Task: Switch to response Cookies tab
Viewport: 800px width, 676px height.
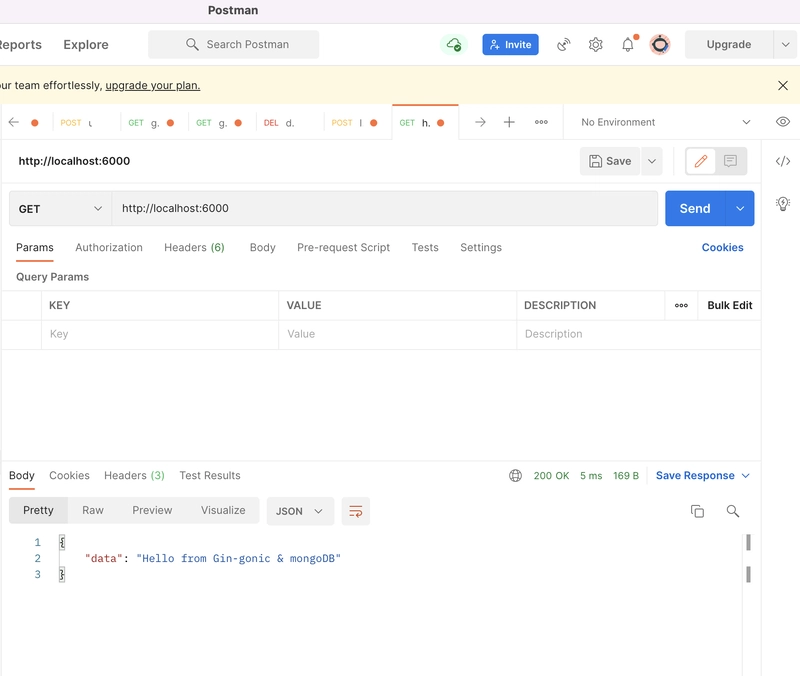Action: coord(69,475)
